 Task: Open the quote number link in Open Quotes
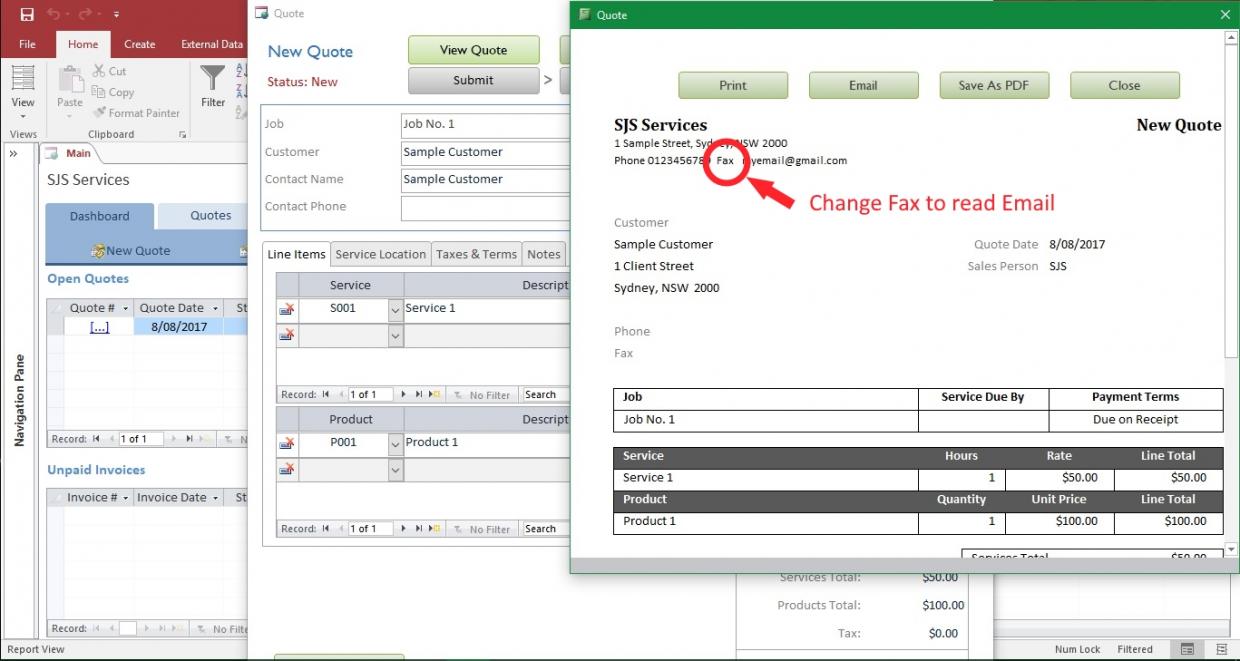[100, 327]
